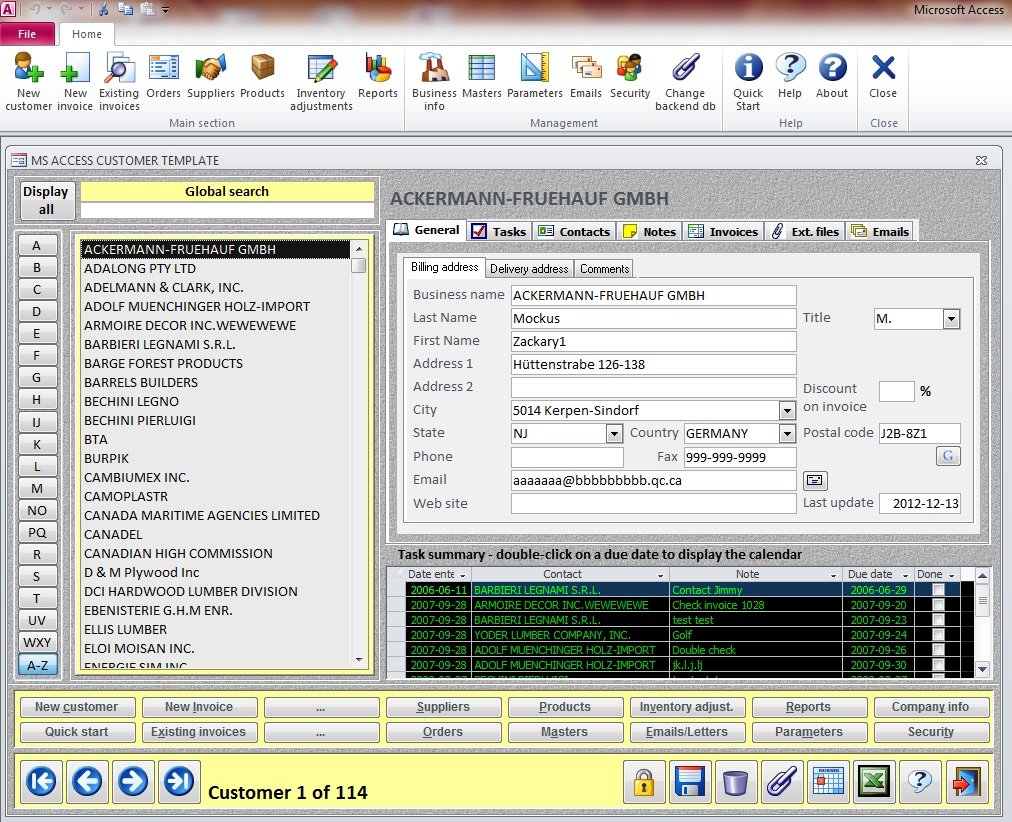1012x822 pixels.
Task: Jump to the last customer record
Action: pyautogui.click(x=179, y=781)
